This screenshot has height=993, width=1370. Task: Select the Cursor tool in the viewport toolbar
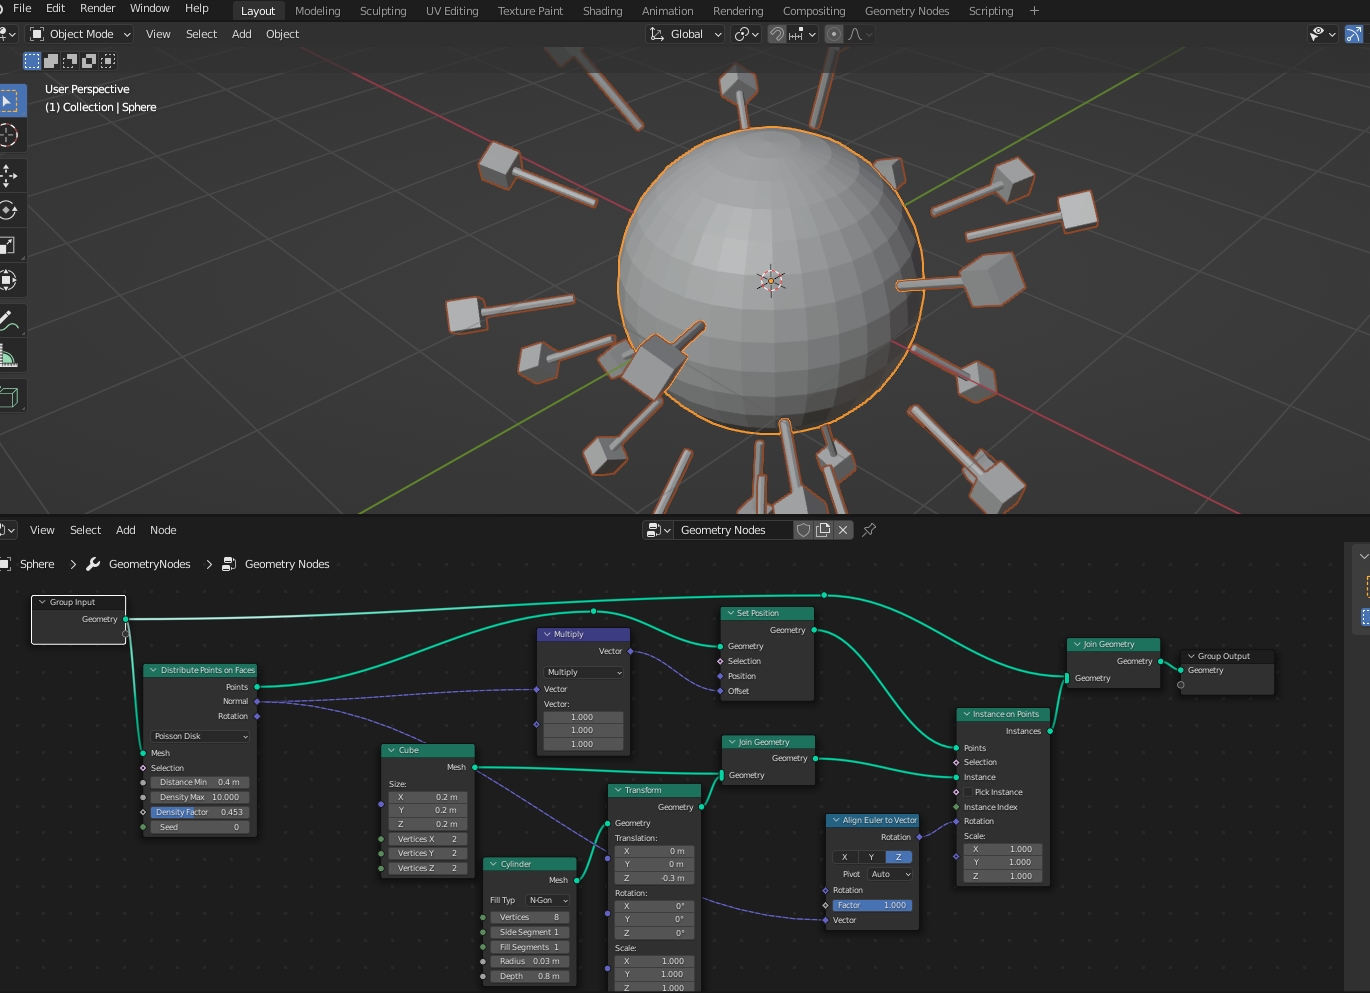pos(9,135)
